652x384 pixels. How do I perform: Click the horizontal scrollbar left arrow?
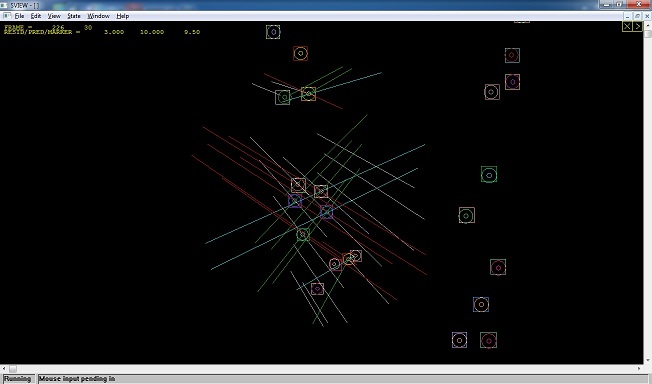[x=3, y=369]
